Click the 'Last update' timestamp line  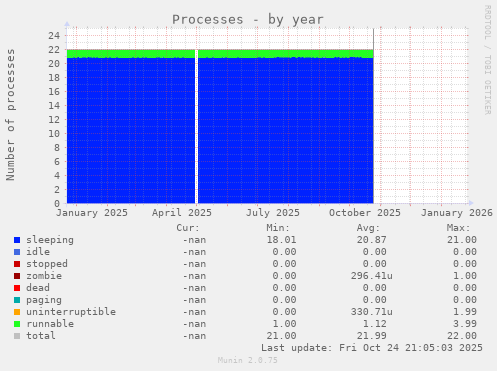[372, 348]
